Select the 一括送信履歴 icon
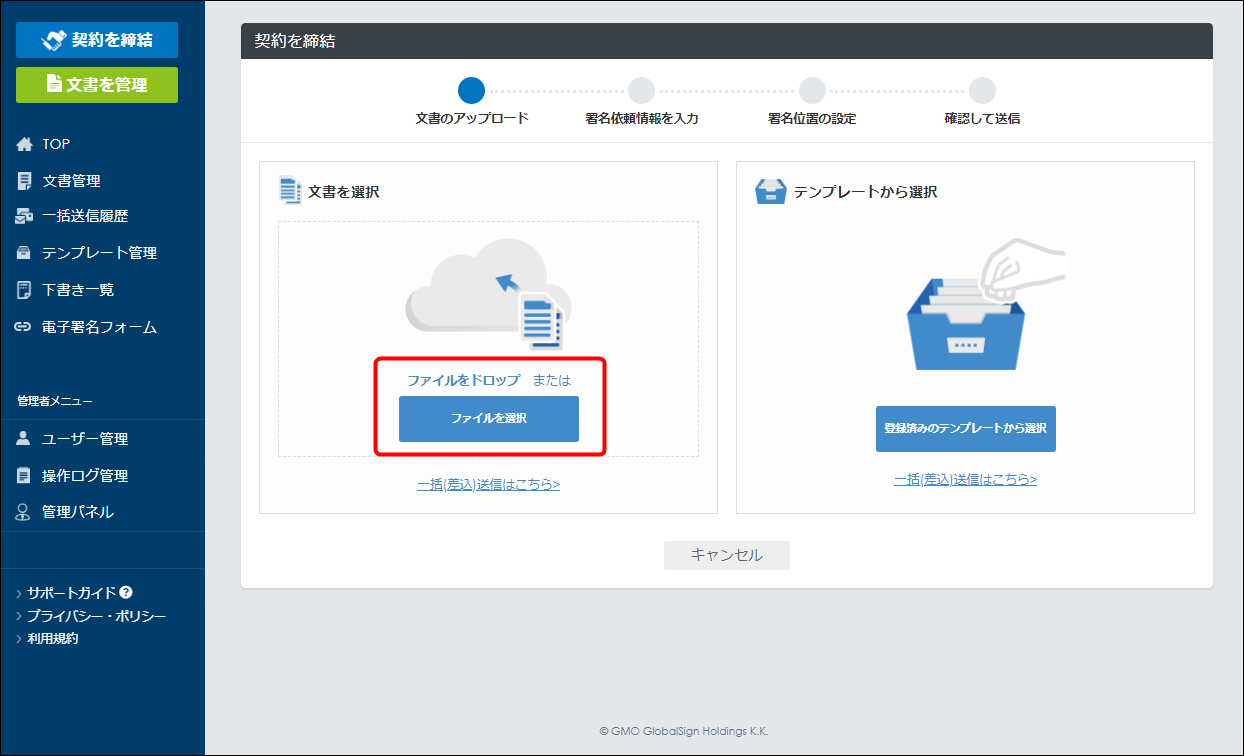This screenshot has height=756, width=1244. click(25, 216)
